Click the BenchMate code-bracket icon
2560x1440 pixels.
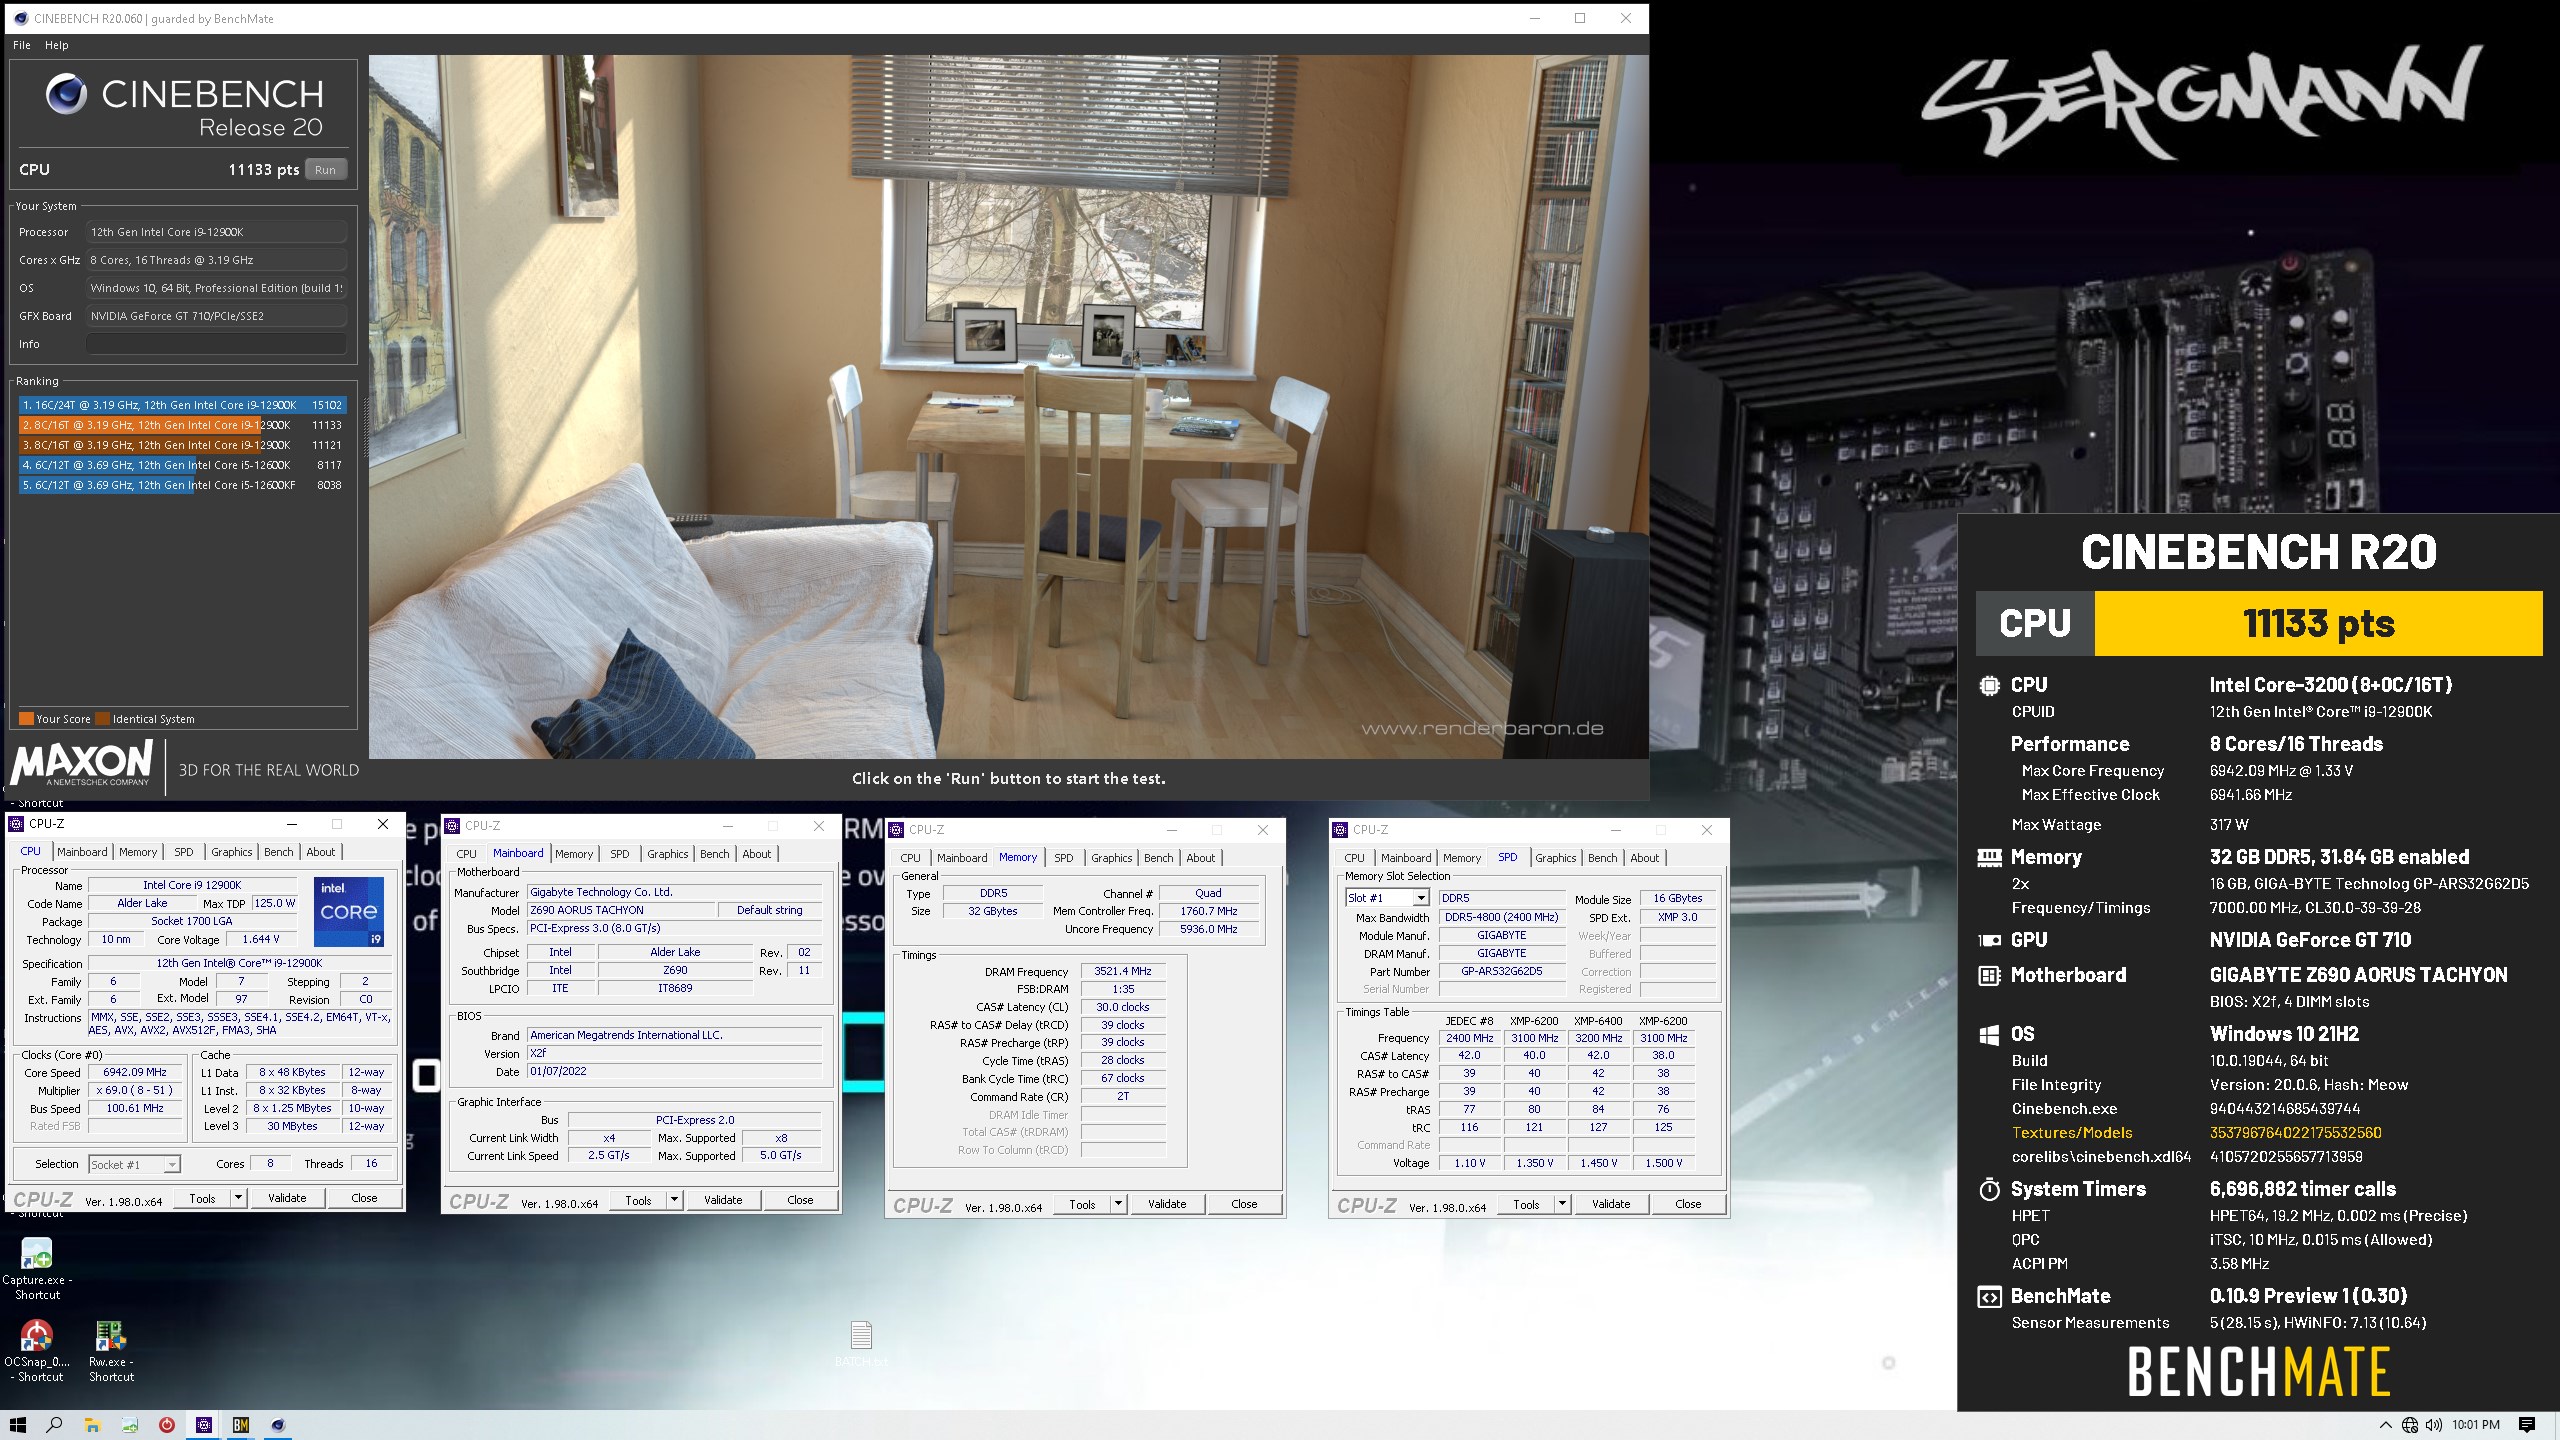pyautogui.click(x=1989, y=1297)
